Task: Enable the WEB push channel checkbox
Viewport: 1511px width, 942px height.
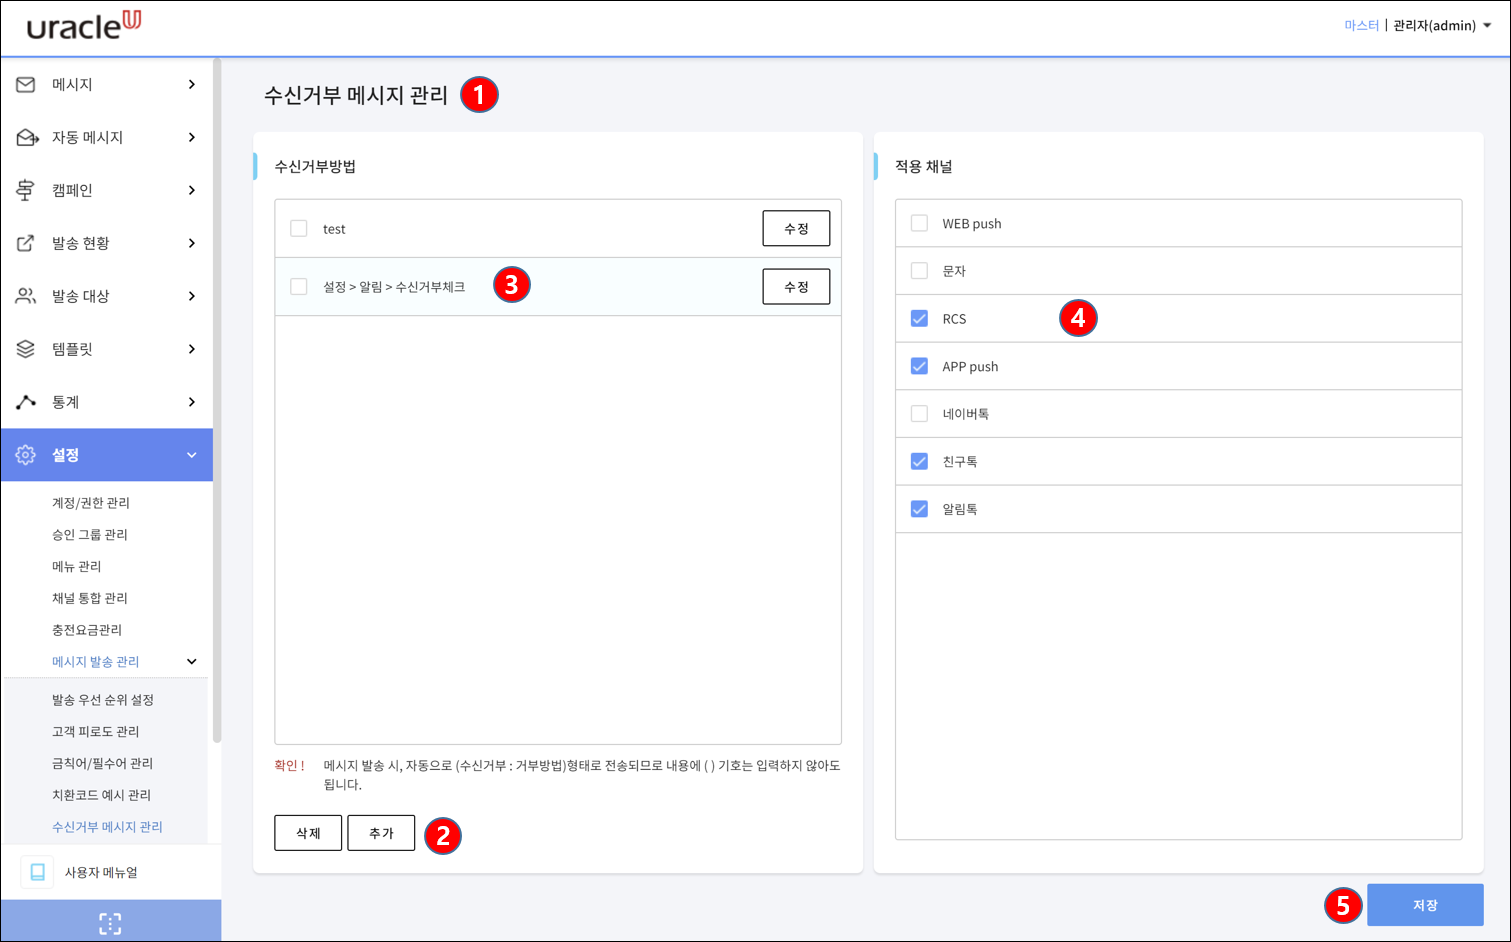Action: tap(919, 223)
